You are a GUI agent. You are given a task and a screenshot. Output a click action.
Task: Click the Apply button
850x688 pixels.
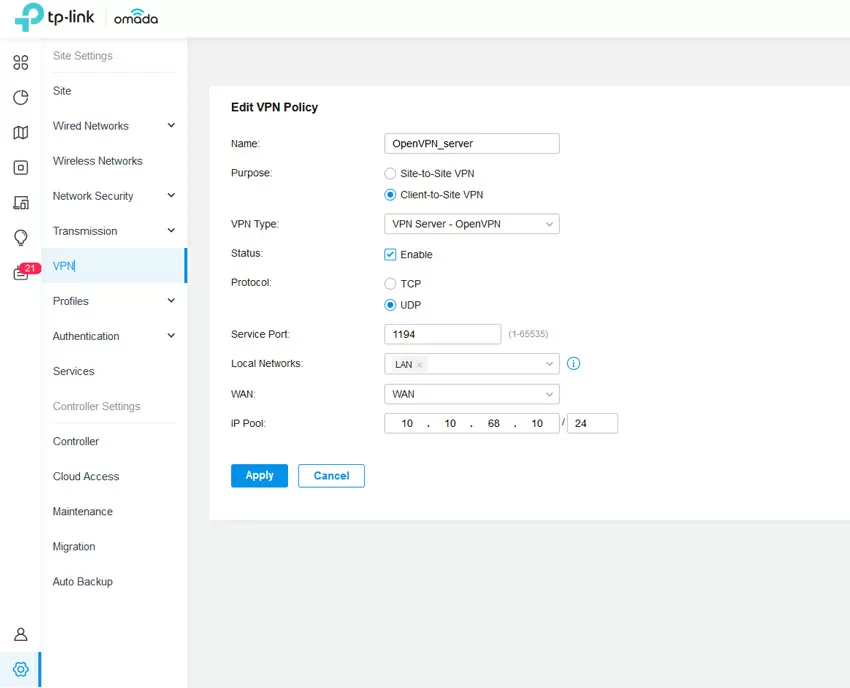click(x=259, y=476)
